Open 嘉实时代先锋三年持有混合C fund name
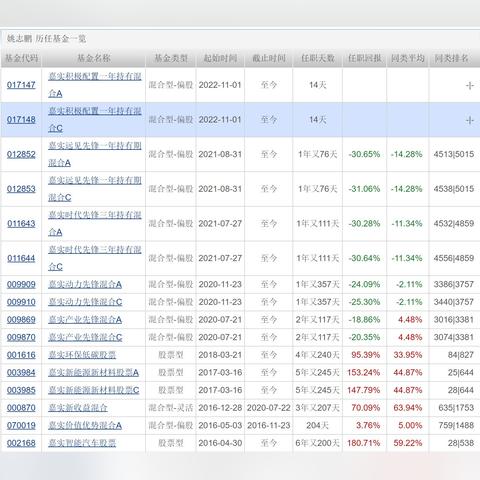Screen dimensions: 480x480 coord(95,258)
